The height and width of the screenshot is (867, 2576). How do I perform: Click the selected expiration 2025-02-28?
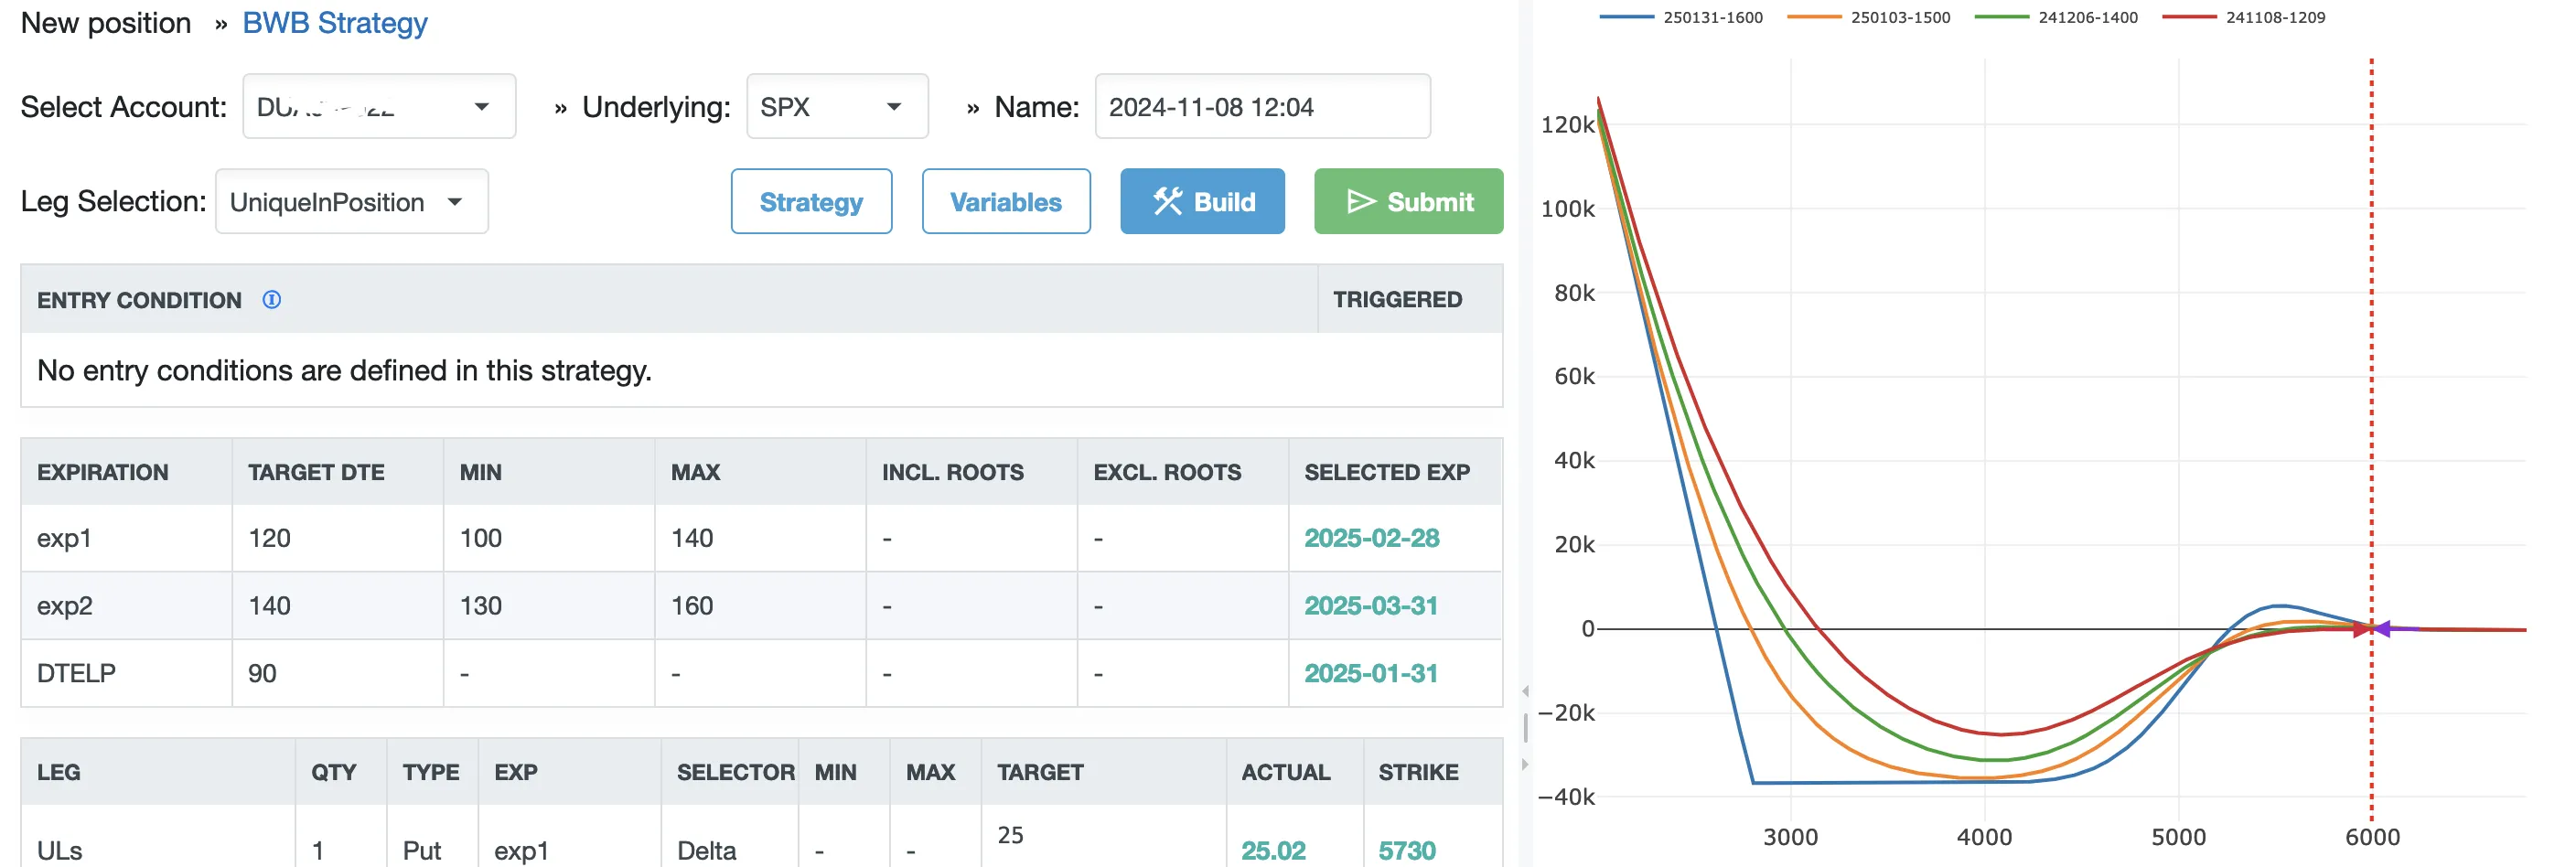pyautogui.click(x=1371, y=538)
